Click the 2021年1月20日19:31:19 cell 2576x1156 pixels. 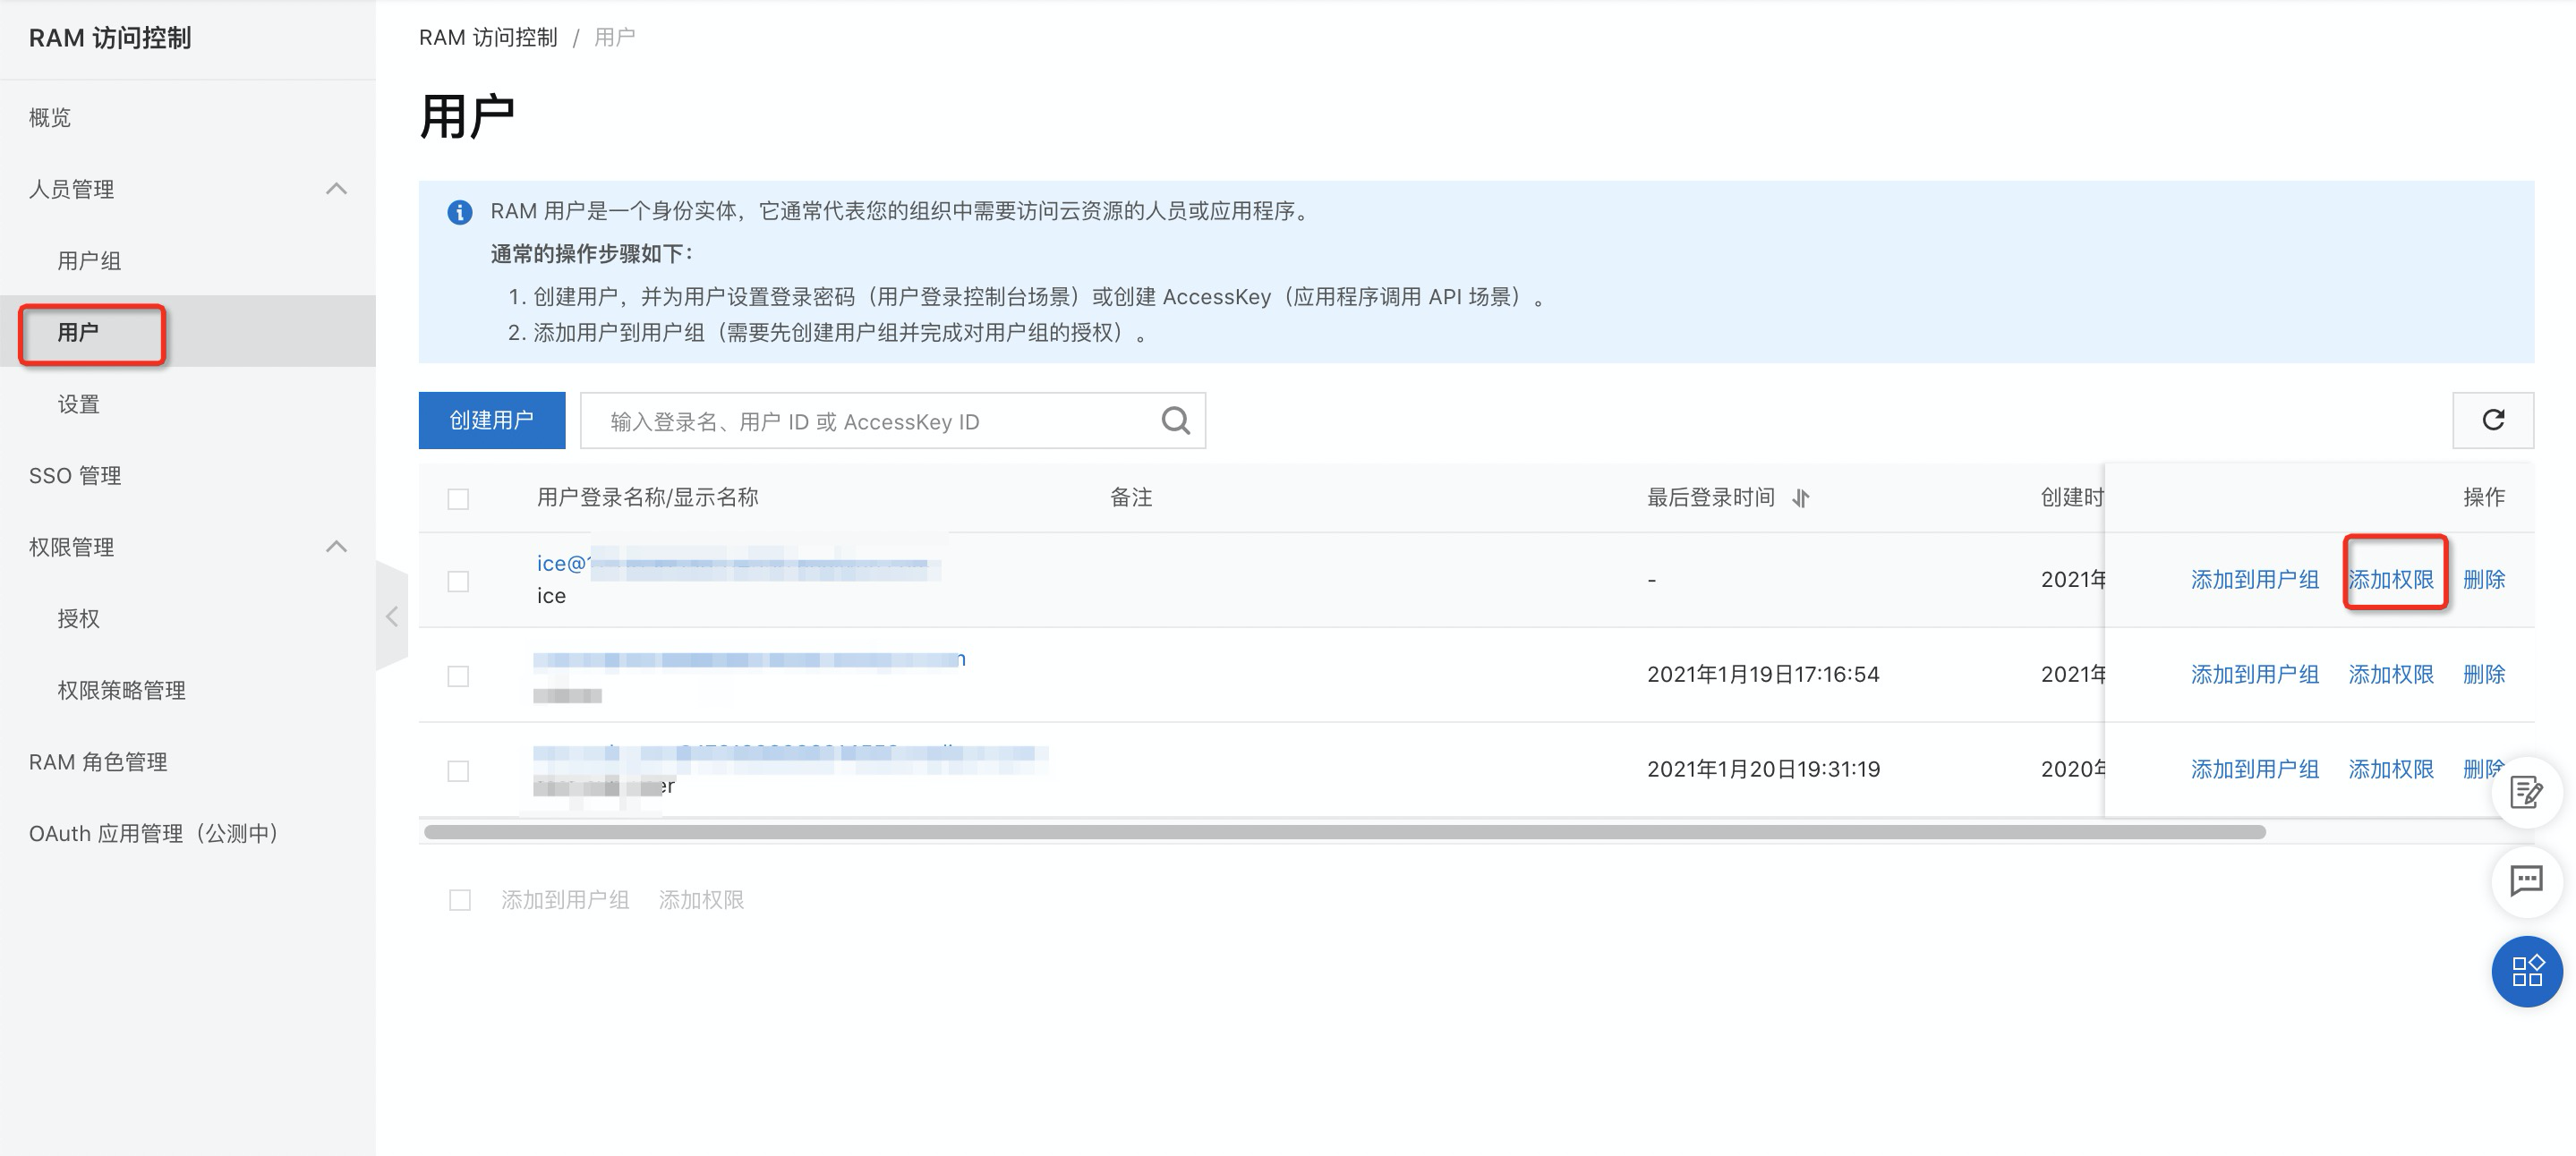tap(1763, 770)
